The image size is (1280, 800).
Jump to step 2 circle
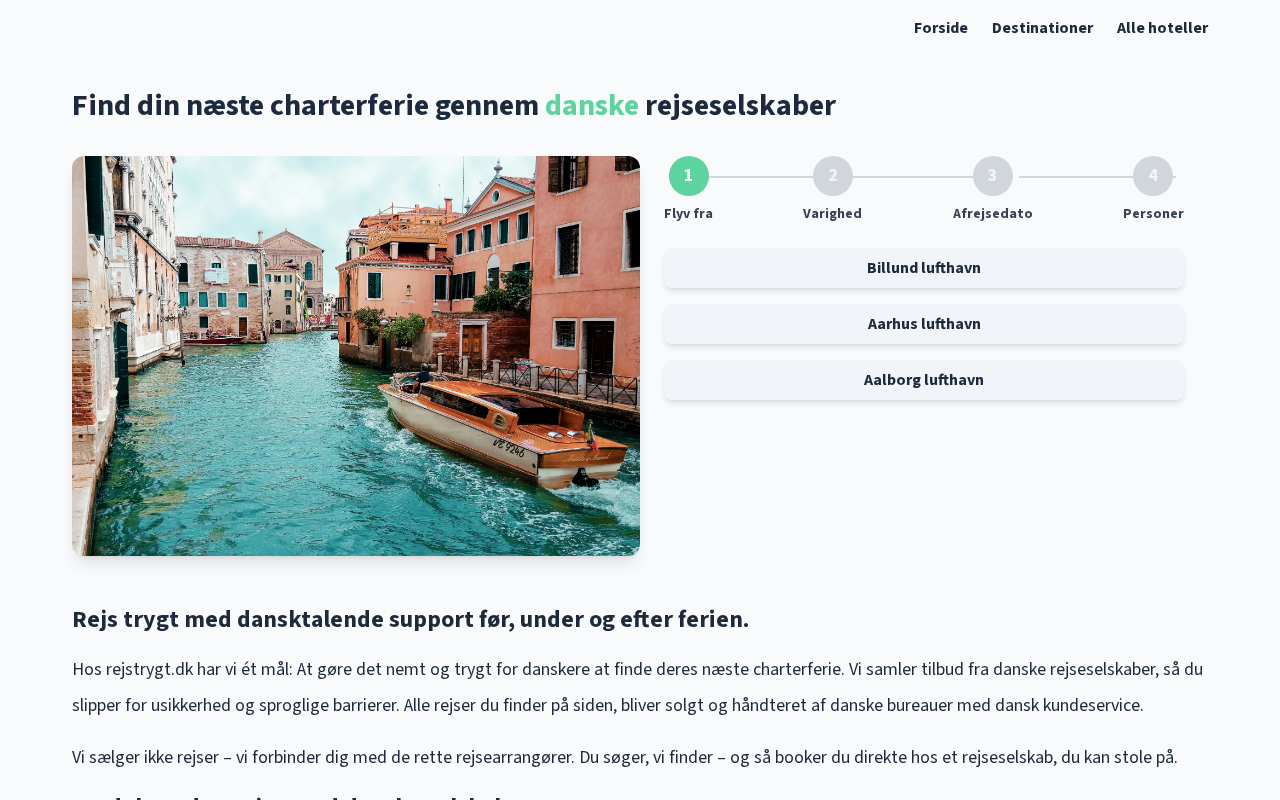(832, 176)
